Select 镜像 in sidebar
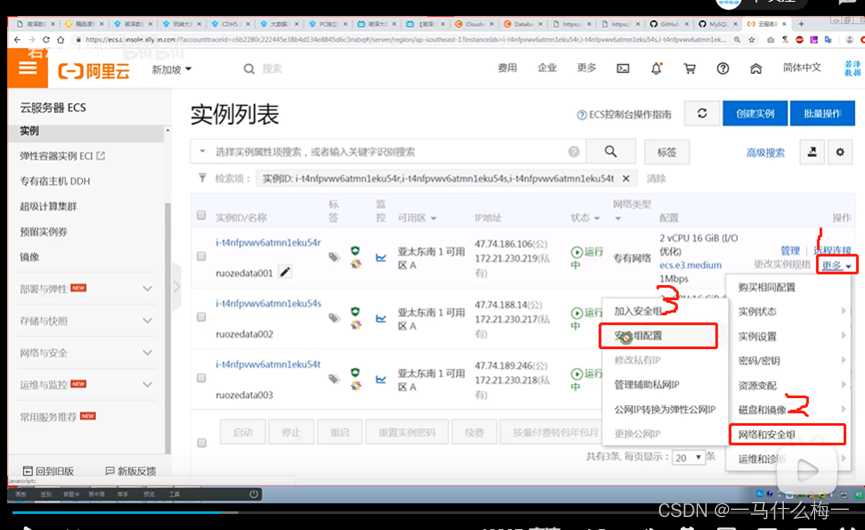The image size is (865, 530). pyautogui.click(x=29, y=257)
